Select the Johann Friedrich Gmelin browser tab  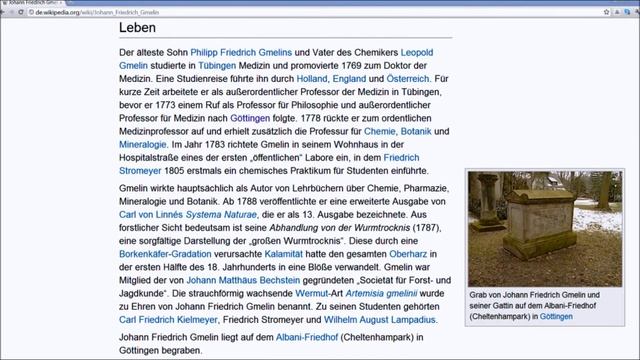[x=33, y=2]
